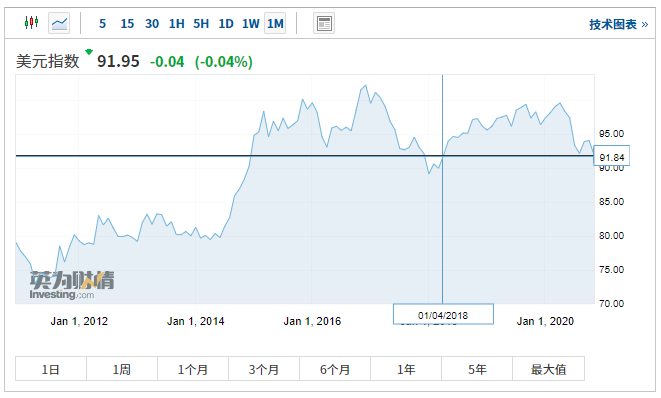Show the 3个月 time range
The height and width of the screenshot is (398, 661).
pyautogui.click(x=264, y=369)
